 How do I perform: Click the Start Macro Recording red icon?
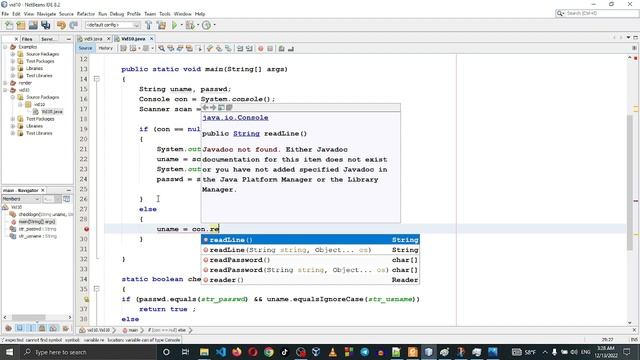pos(261,49)
